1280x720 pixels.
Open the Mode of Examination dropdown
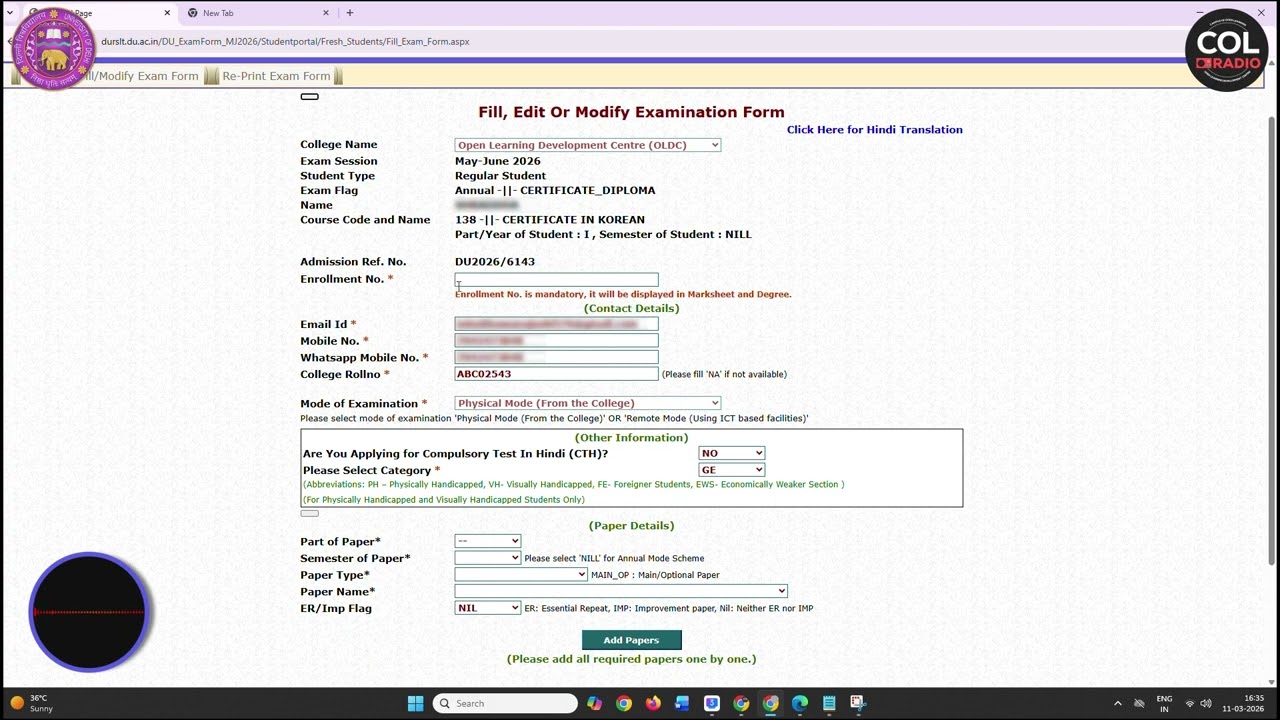pos(587,403)
